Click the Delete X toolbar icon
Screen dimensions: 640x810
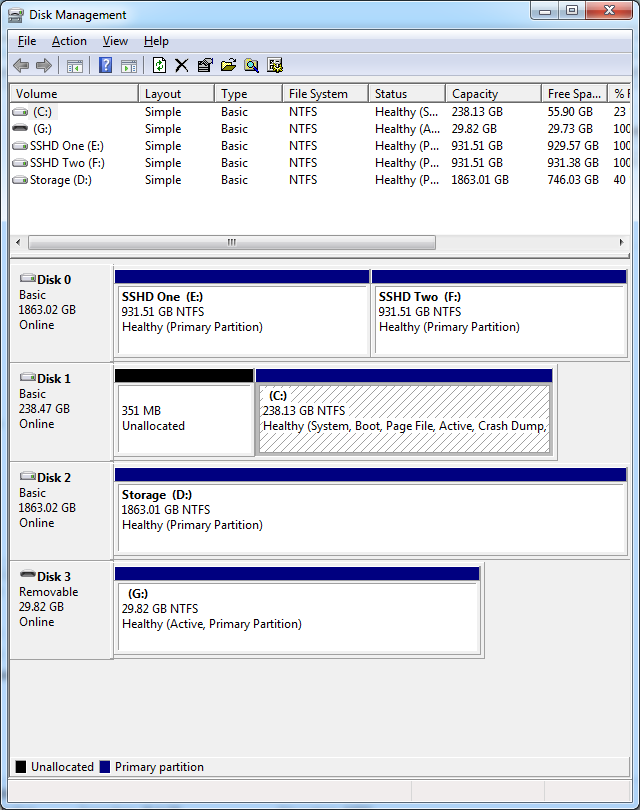pos(181,65)
